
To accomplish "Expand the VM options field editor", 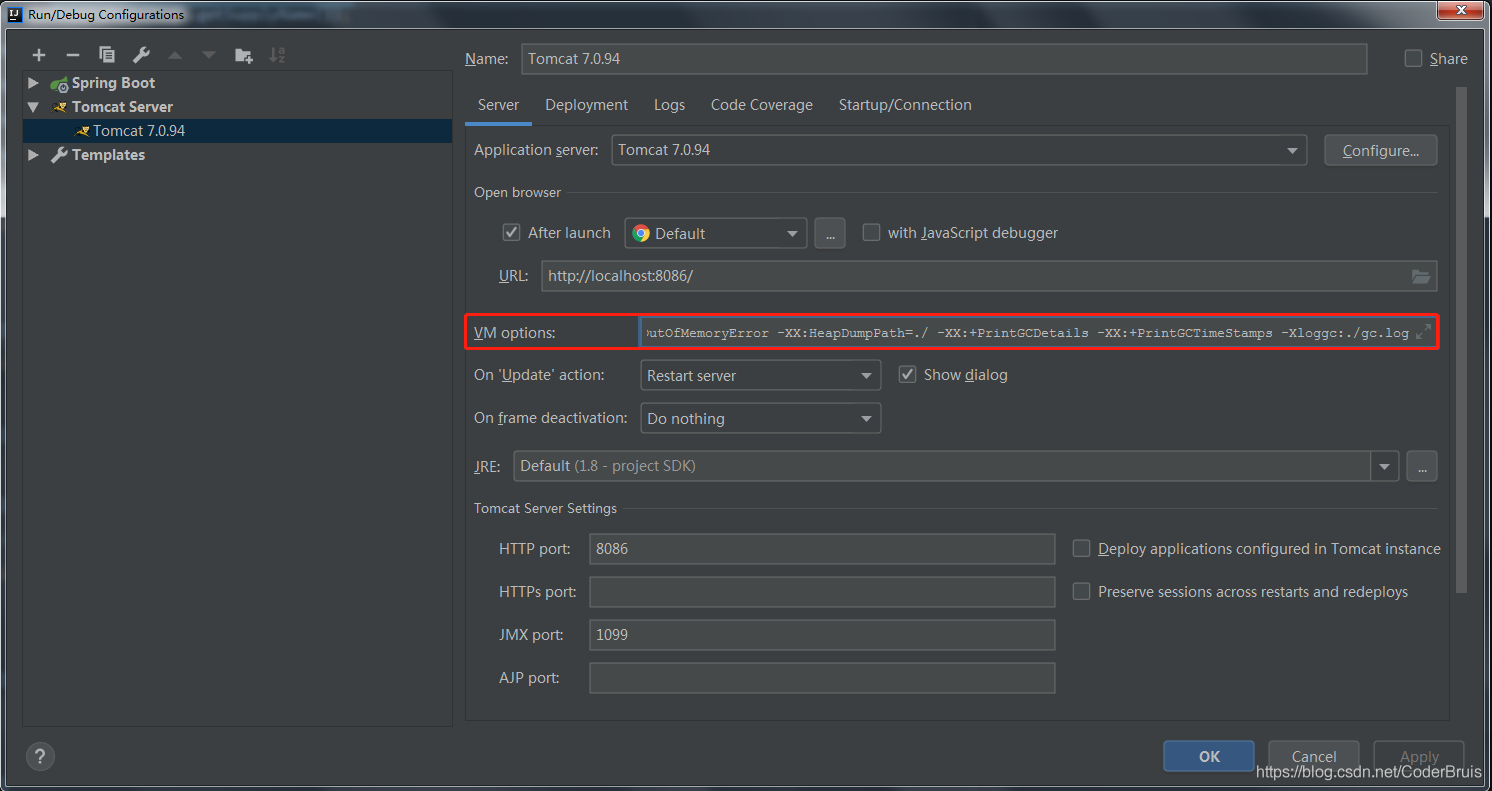I will 1424,332.
